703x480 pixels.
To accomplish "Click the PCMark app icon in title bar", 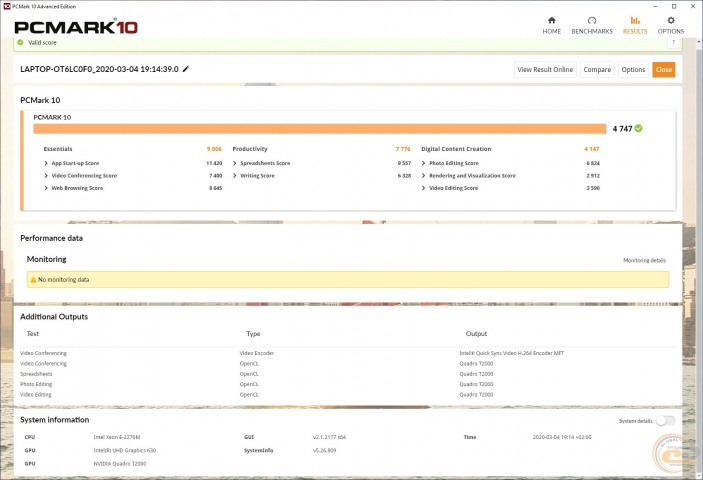I will (x=6, y=6).
